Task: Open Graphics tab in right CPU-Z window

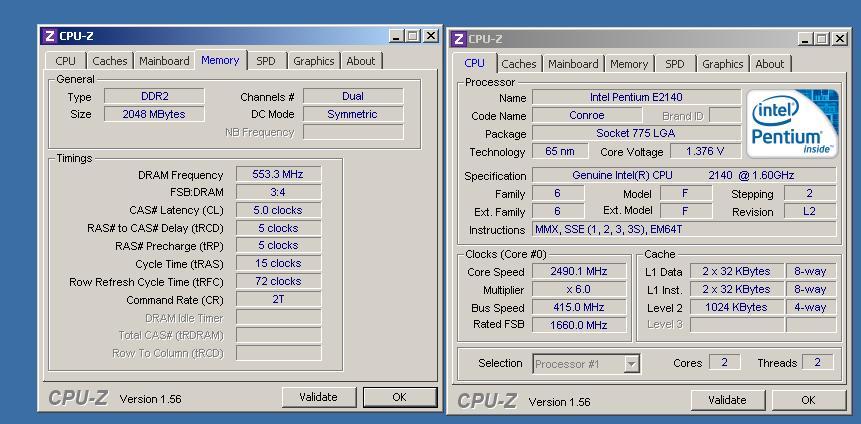Action: (723, 64)
